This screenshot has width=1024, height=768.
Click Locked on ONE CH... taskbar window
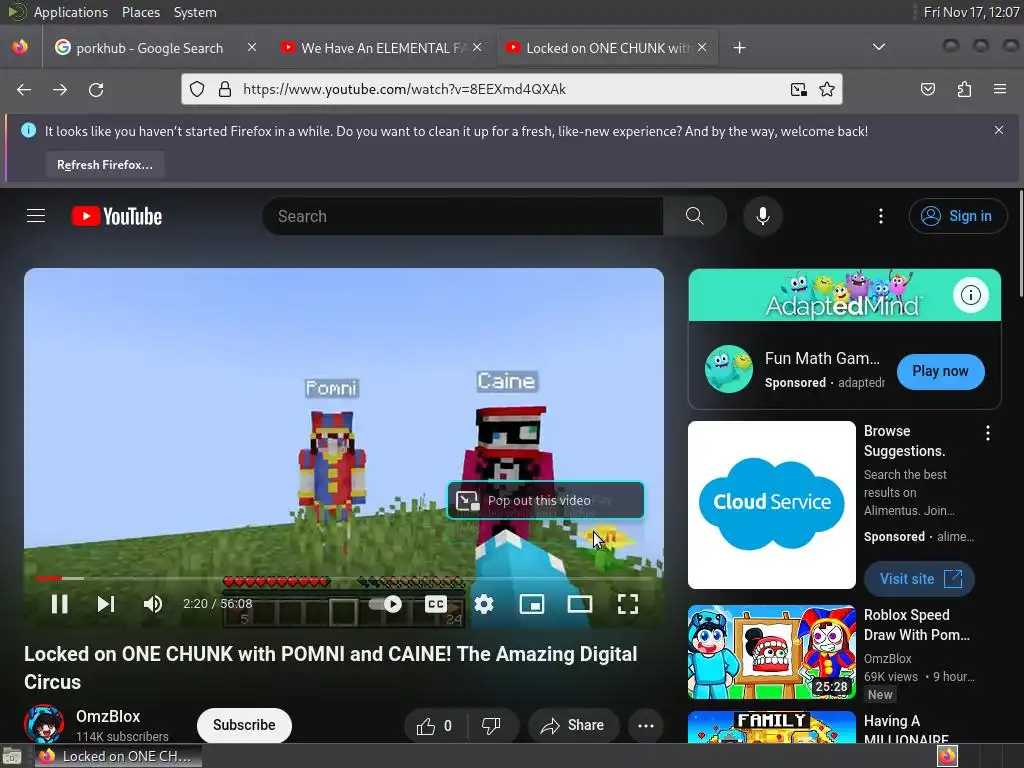click(118, 756)
